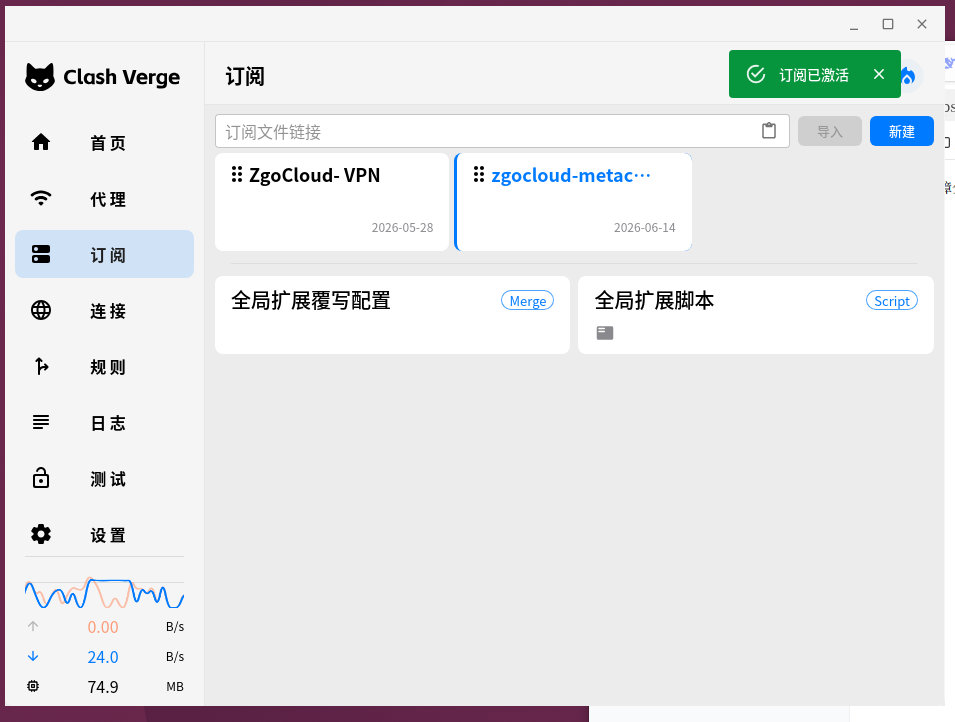Click the 24.0 download speed value
The height and width of the screenshot is (722, 955).
pos(102,657)
